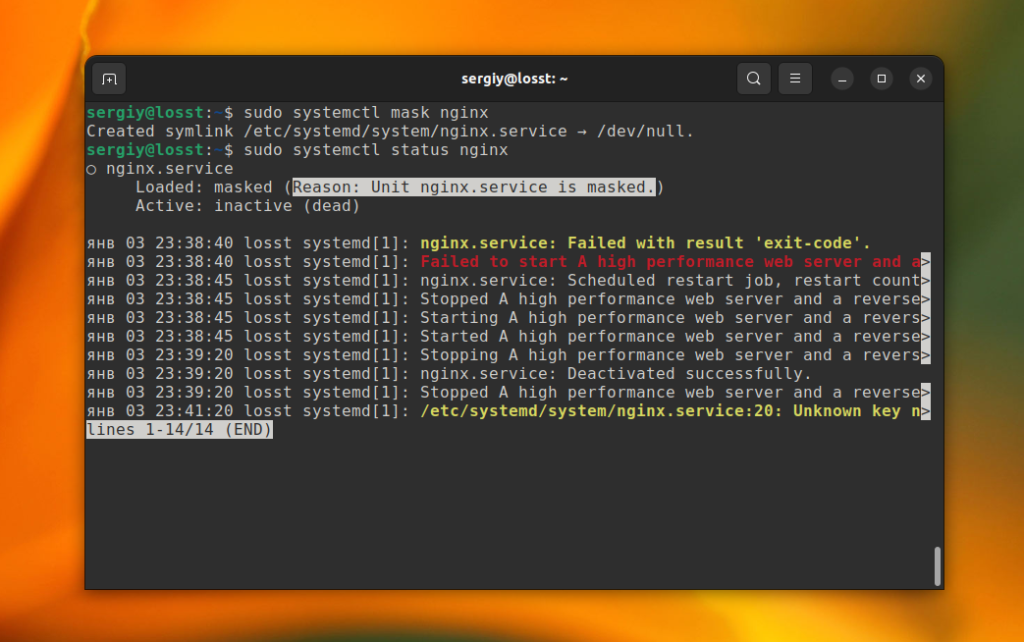Image resolution: width=1024 pixels, height=642 pixels.
Task: Click the terminal vertical scrollbar handle
Action: 937,566
